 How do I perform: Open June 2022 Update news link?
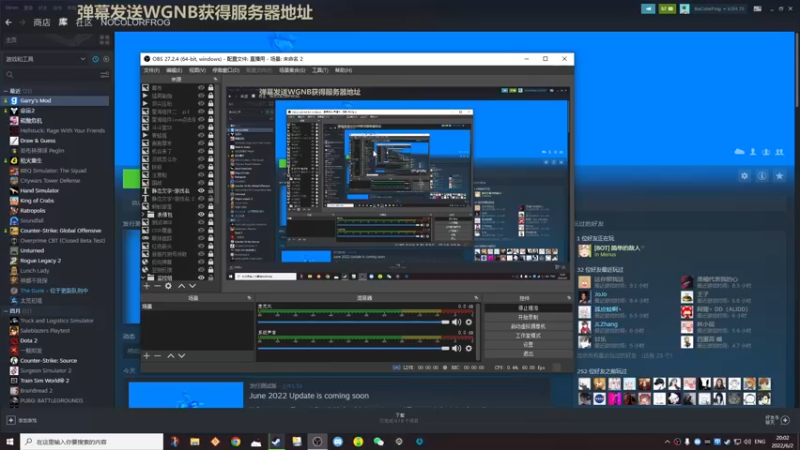point(309,396)
